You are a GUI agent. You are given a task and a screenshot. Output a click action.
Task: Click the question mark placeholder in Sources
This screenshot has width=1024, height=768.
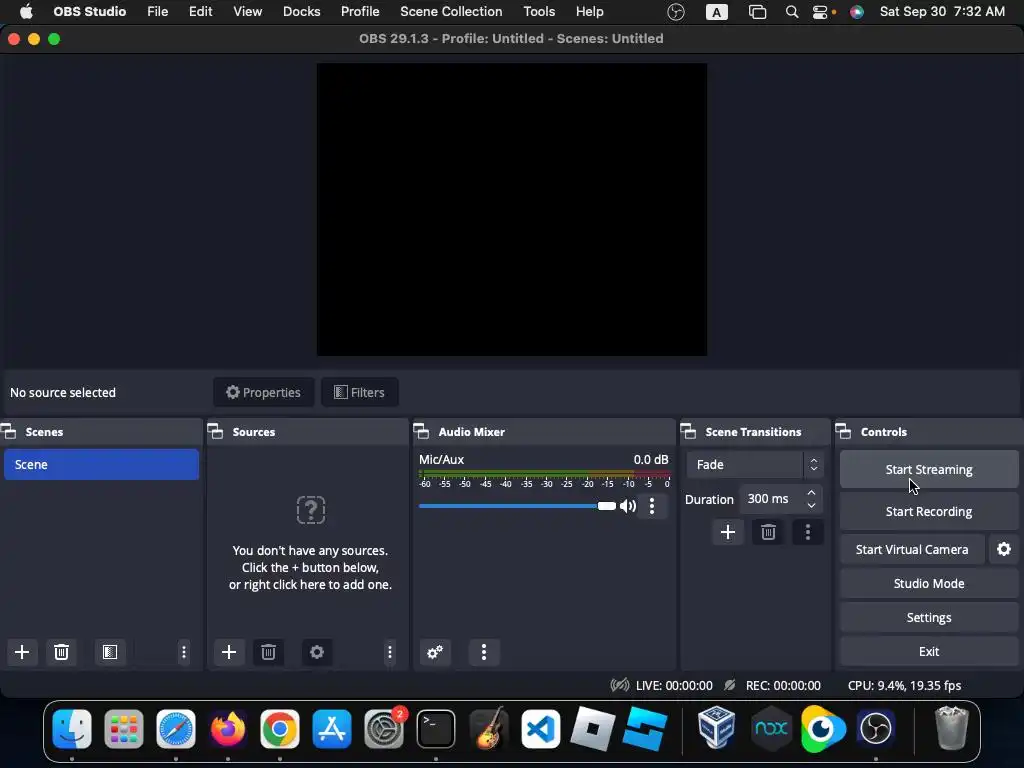(x=311, y=510)
